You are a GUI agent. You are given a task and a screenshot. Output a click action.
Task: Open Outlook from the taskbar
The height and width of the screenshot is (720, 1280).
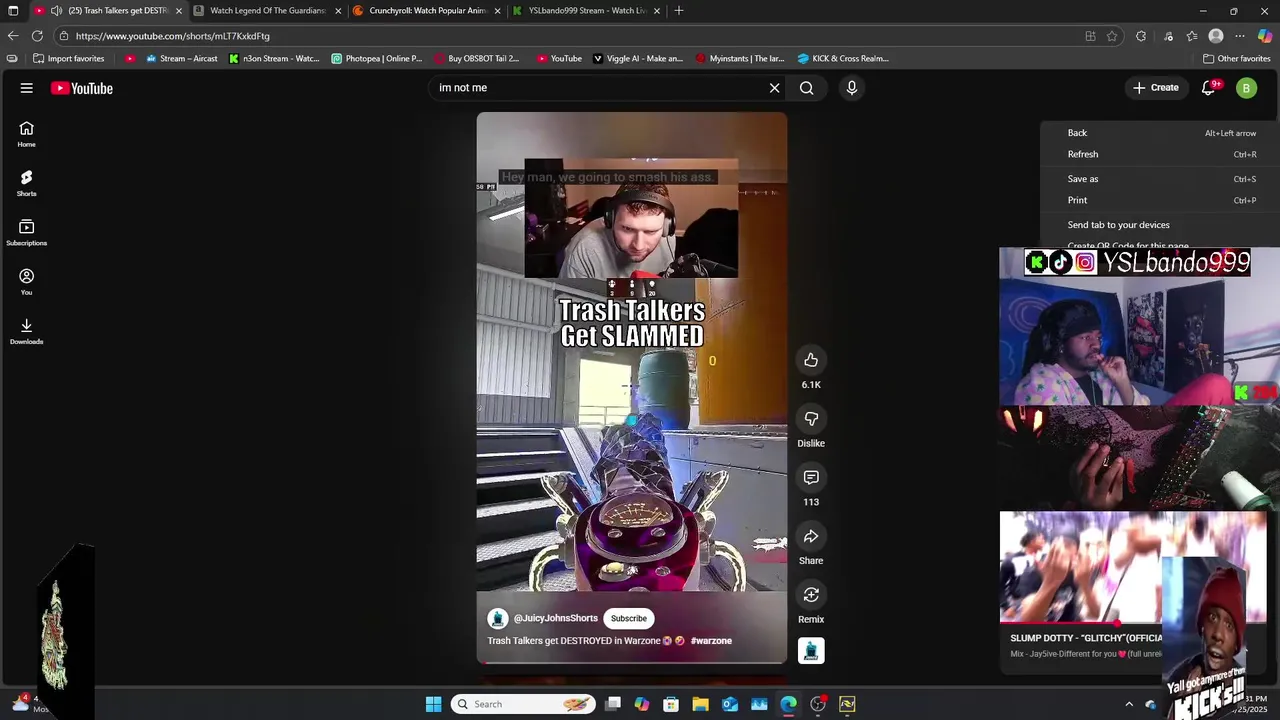(730, 704)
